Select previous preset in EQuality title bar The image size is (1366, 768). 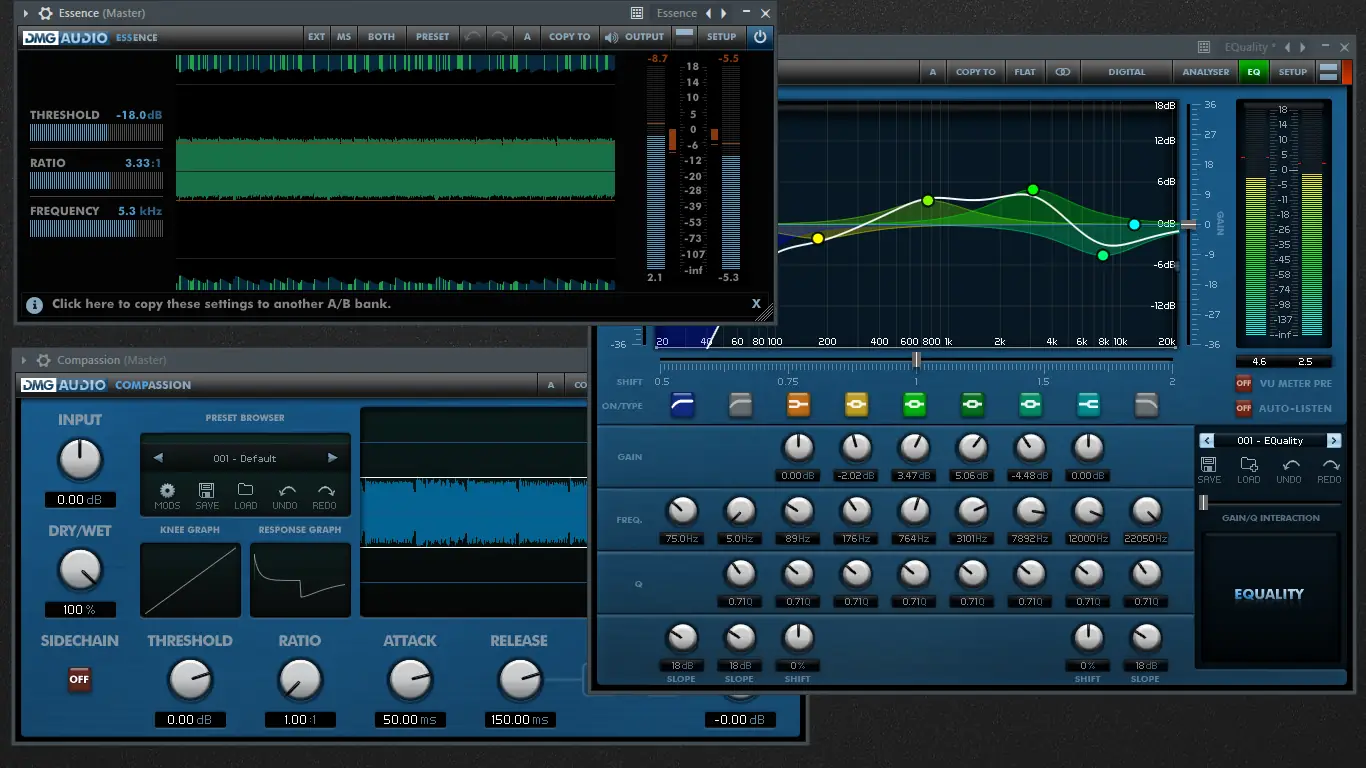(x=1288, y=47)
